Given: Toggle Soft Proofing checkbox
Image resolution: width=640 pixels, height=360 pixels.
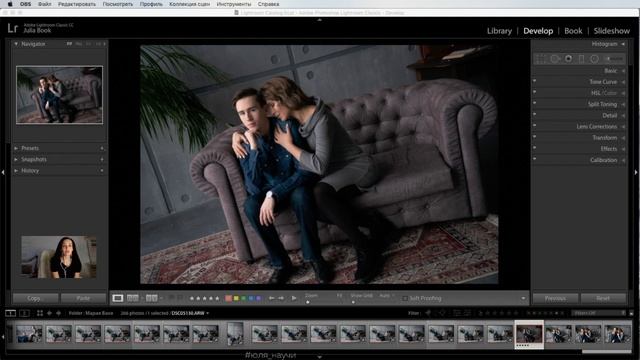Looking at the screenshot, I should [x=405, y=298].
